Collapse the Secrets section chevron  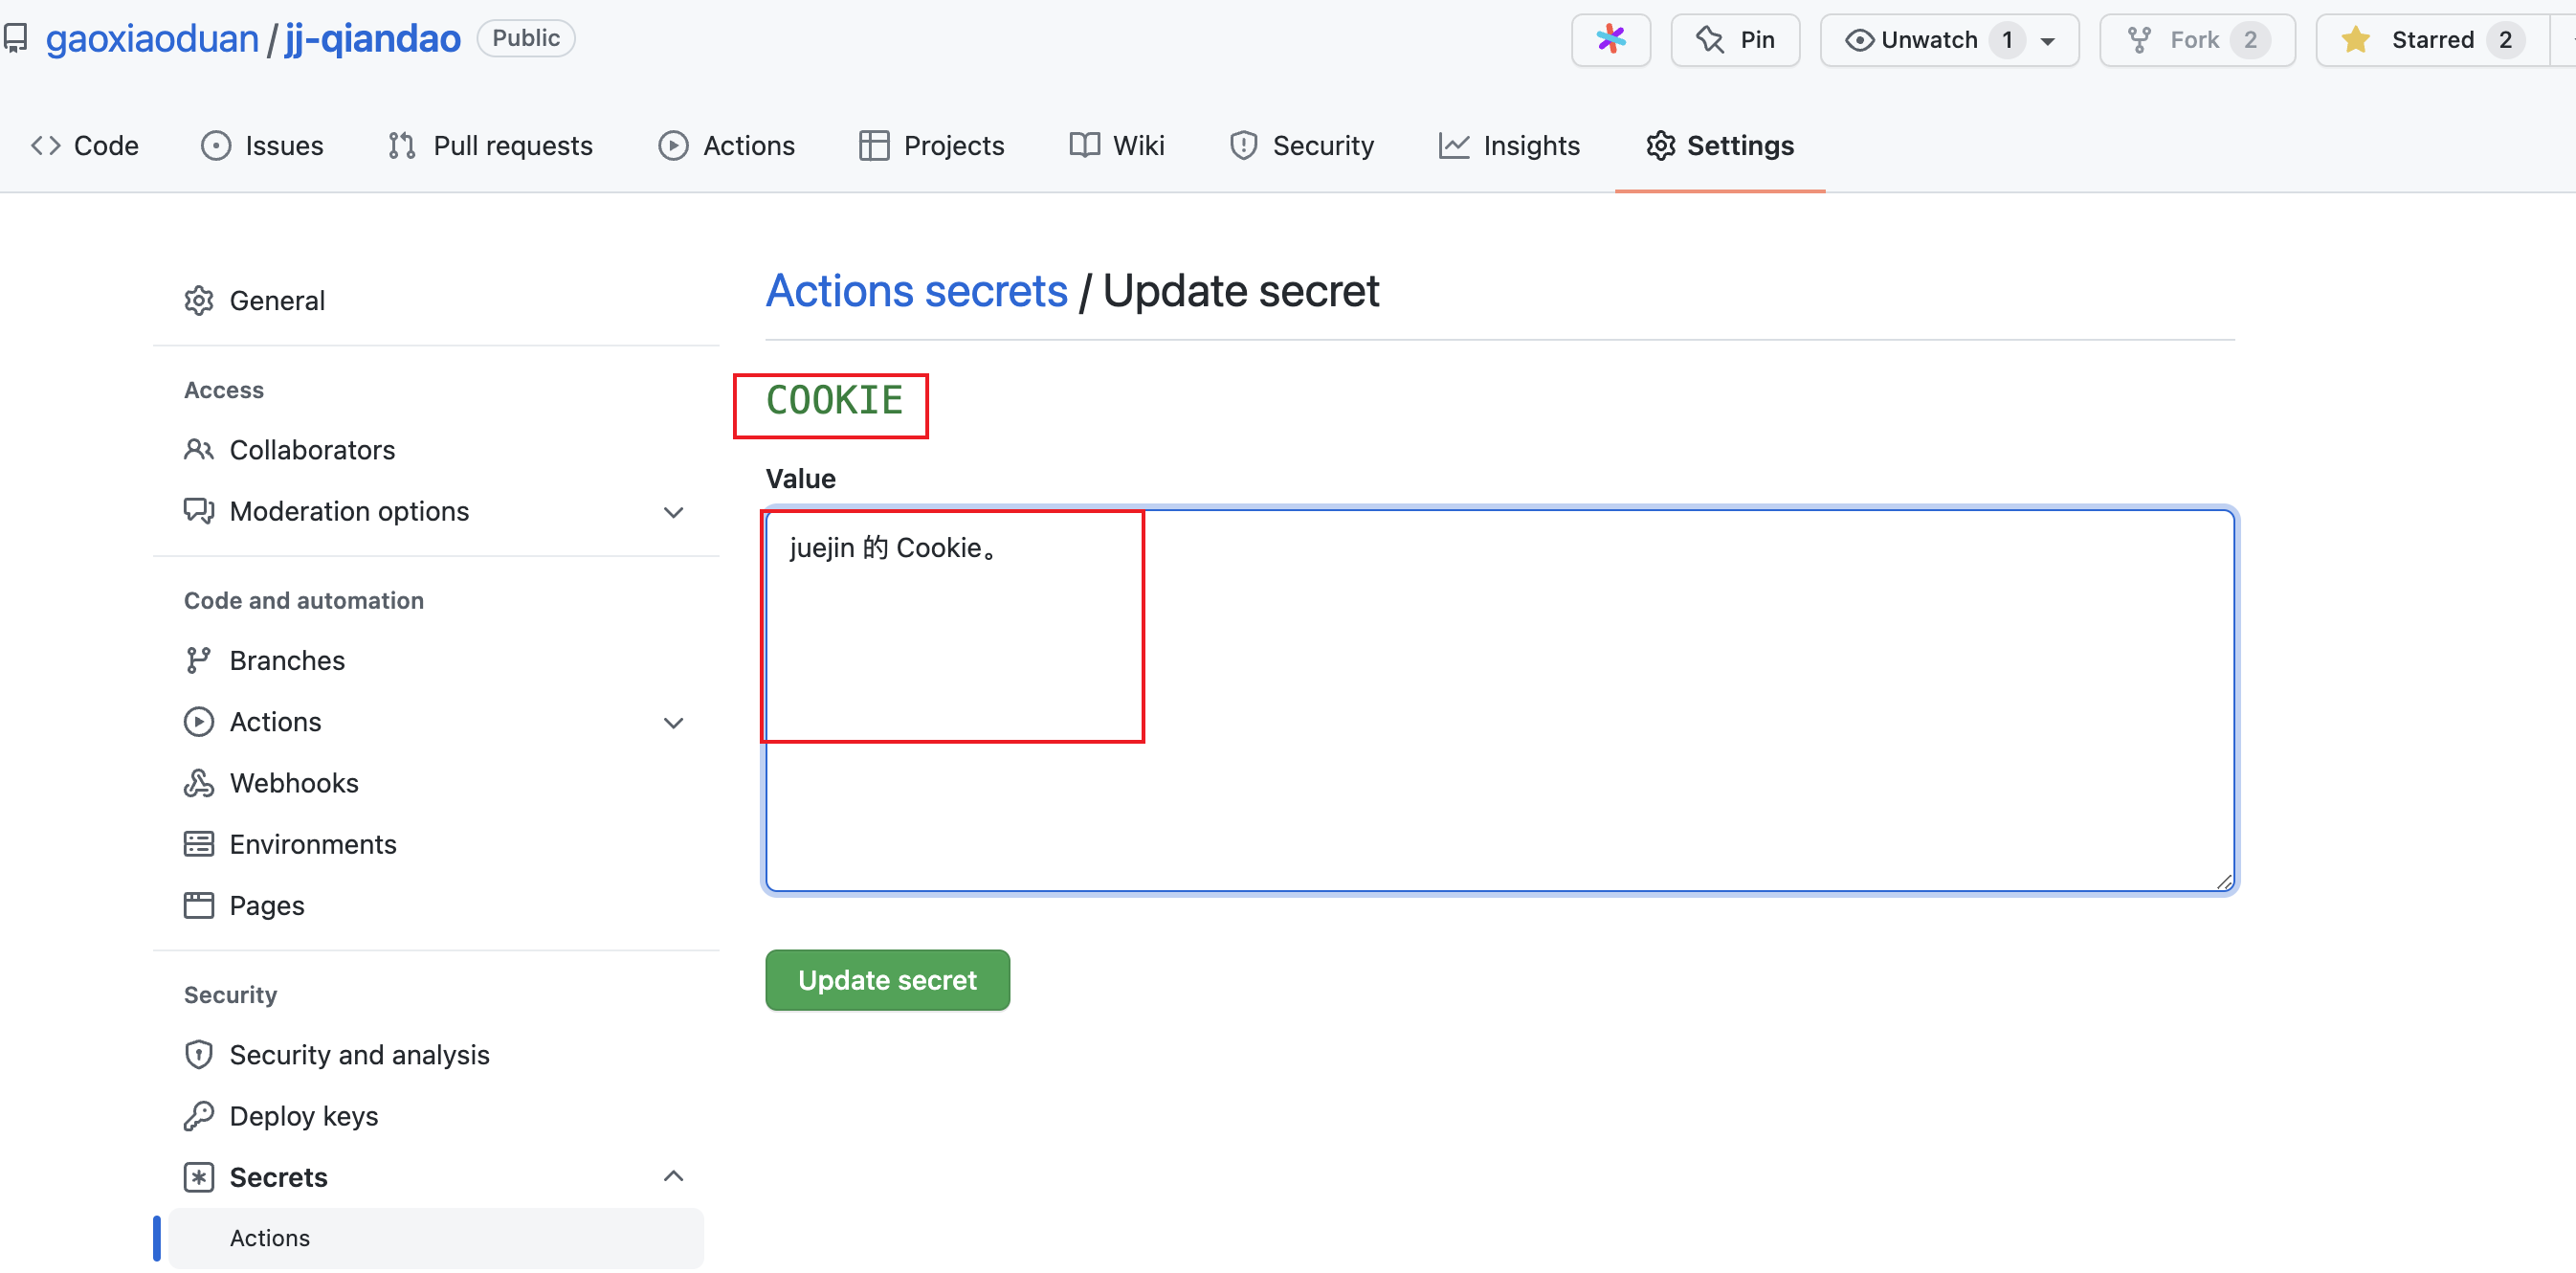click(673, 1177)
